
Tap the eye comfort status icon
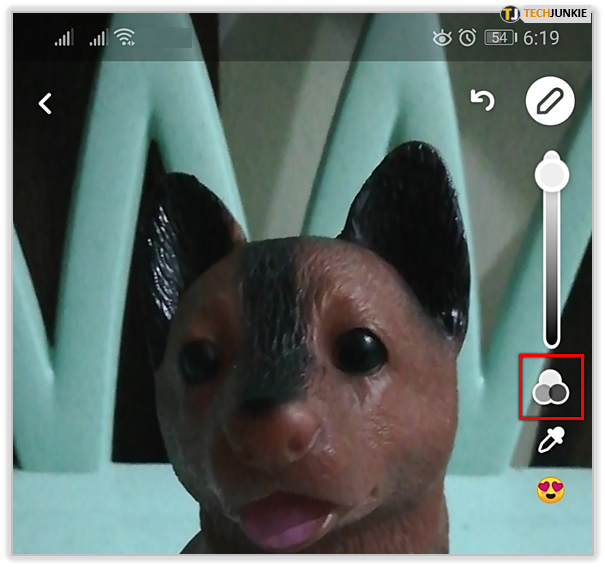click(x=442, y=38)
